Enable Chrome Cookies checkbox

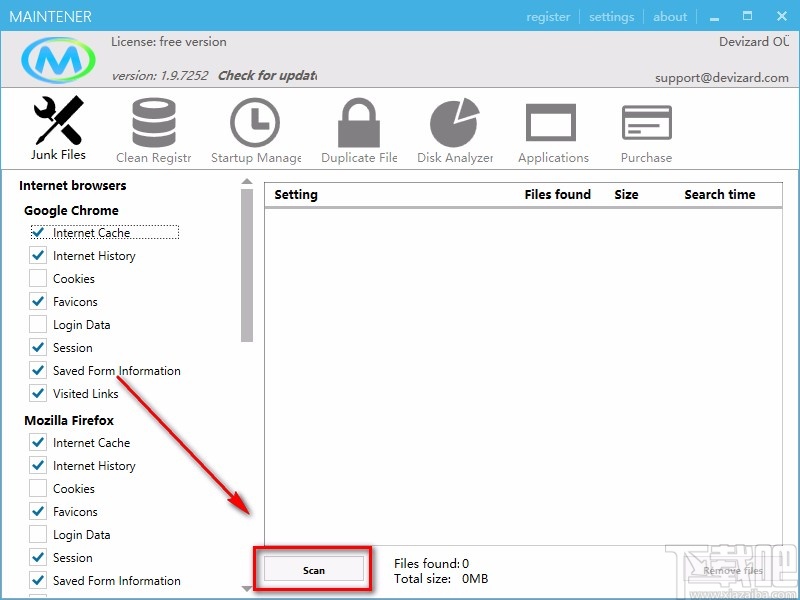[38, 279]
